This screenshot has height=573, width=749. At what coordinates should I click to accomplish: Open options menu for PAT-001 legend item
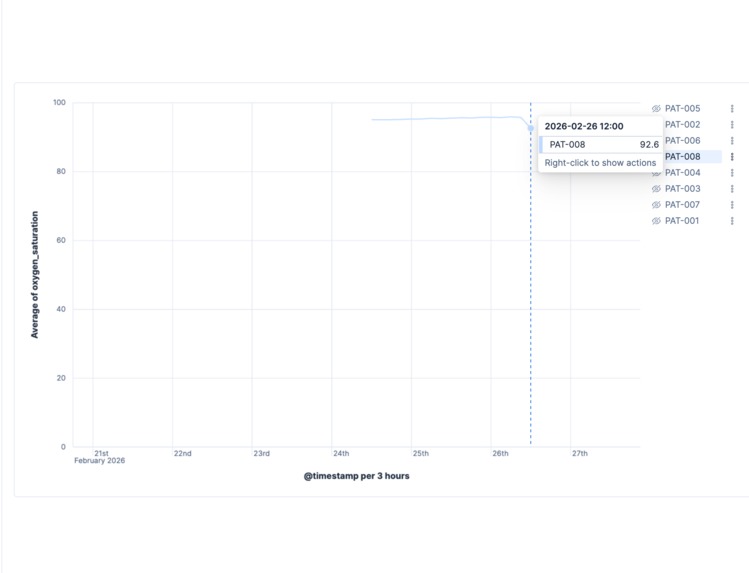(x=732, y=221)
